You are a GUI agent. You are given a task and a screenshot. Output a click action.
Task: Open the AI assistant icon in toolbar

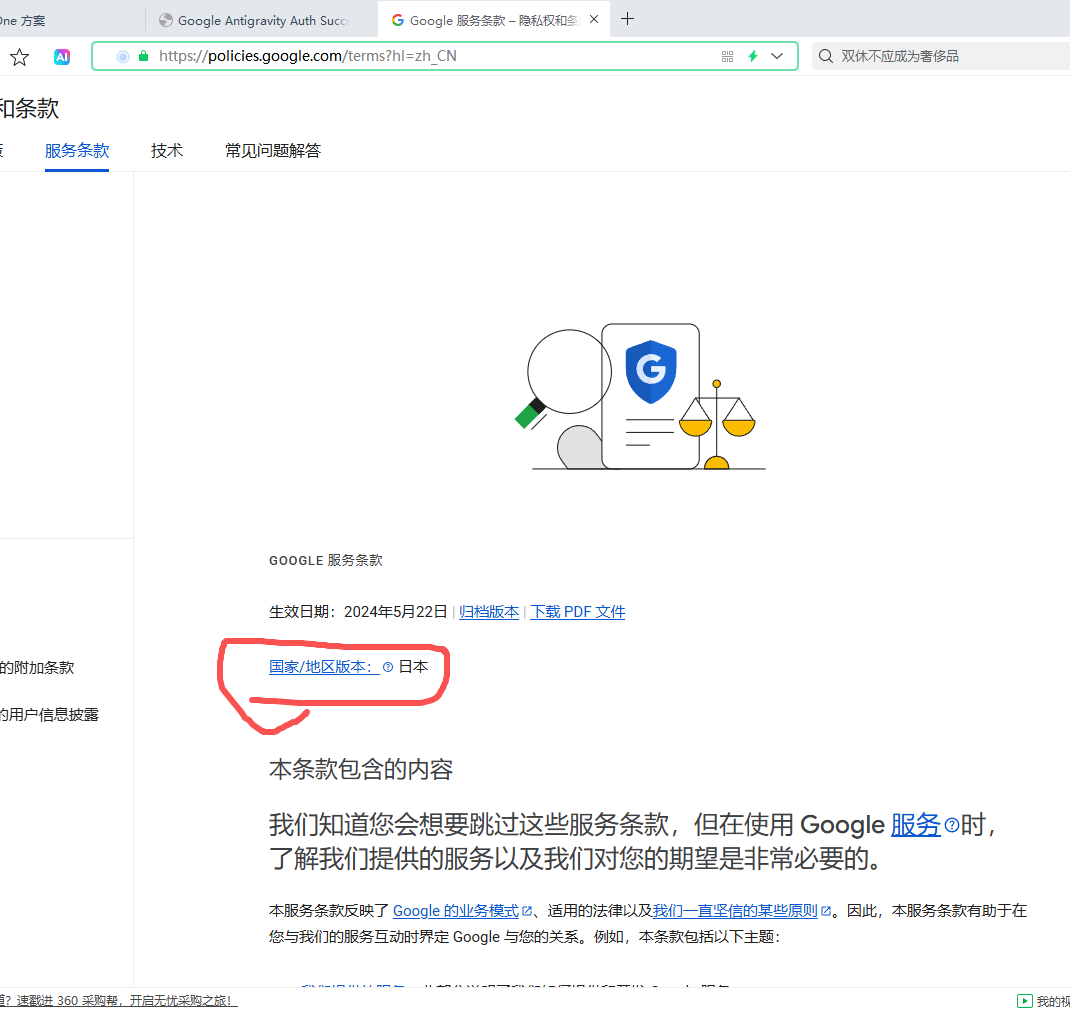tap(62, 57)
